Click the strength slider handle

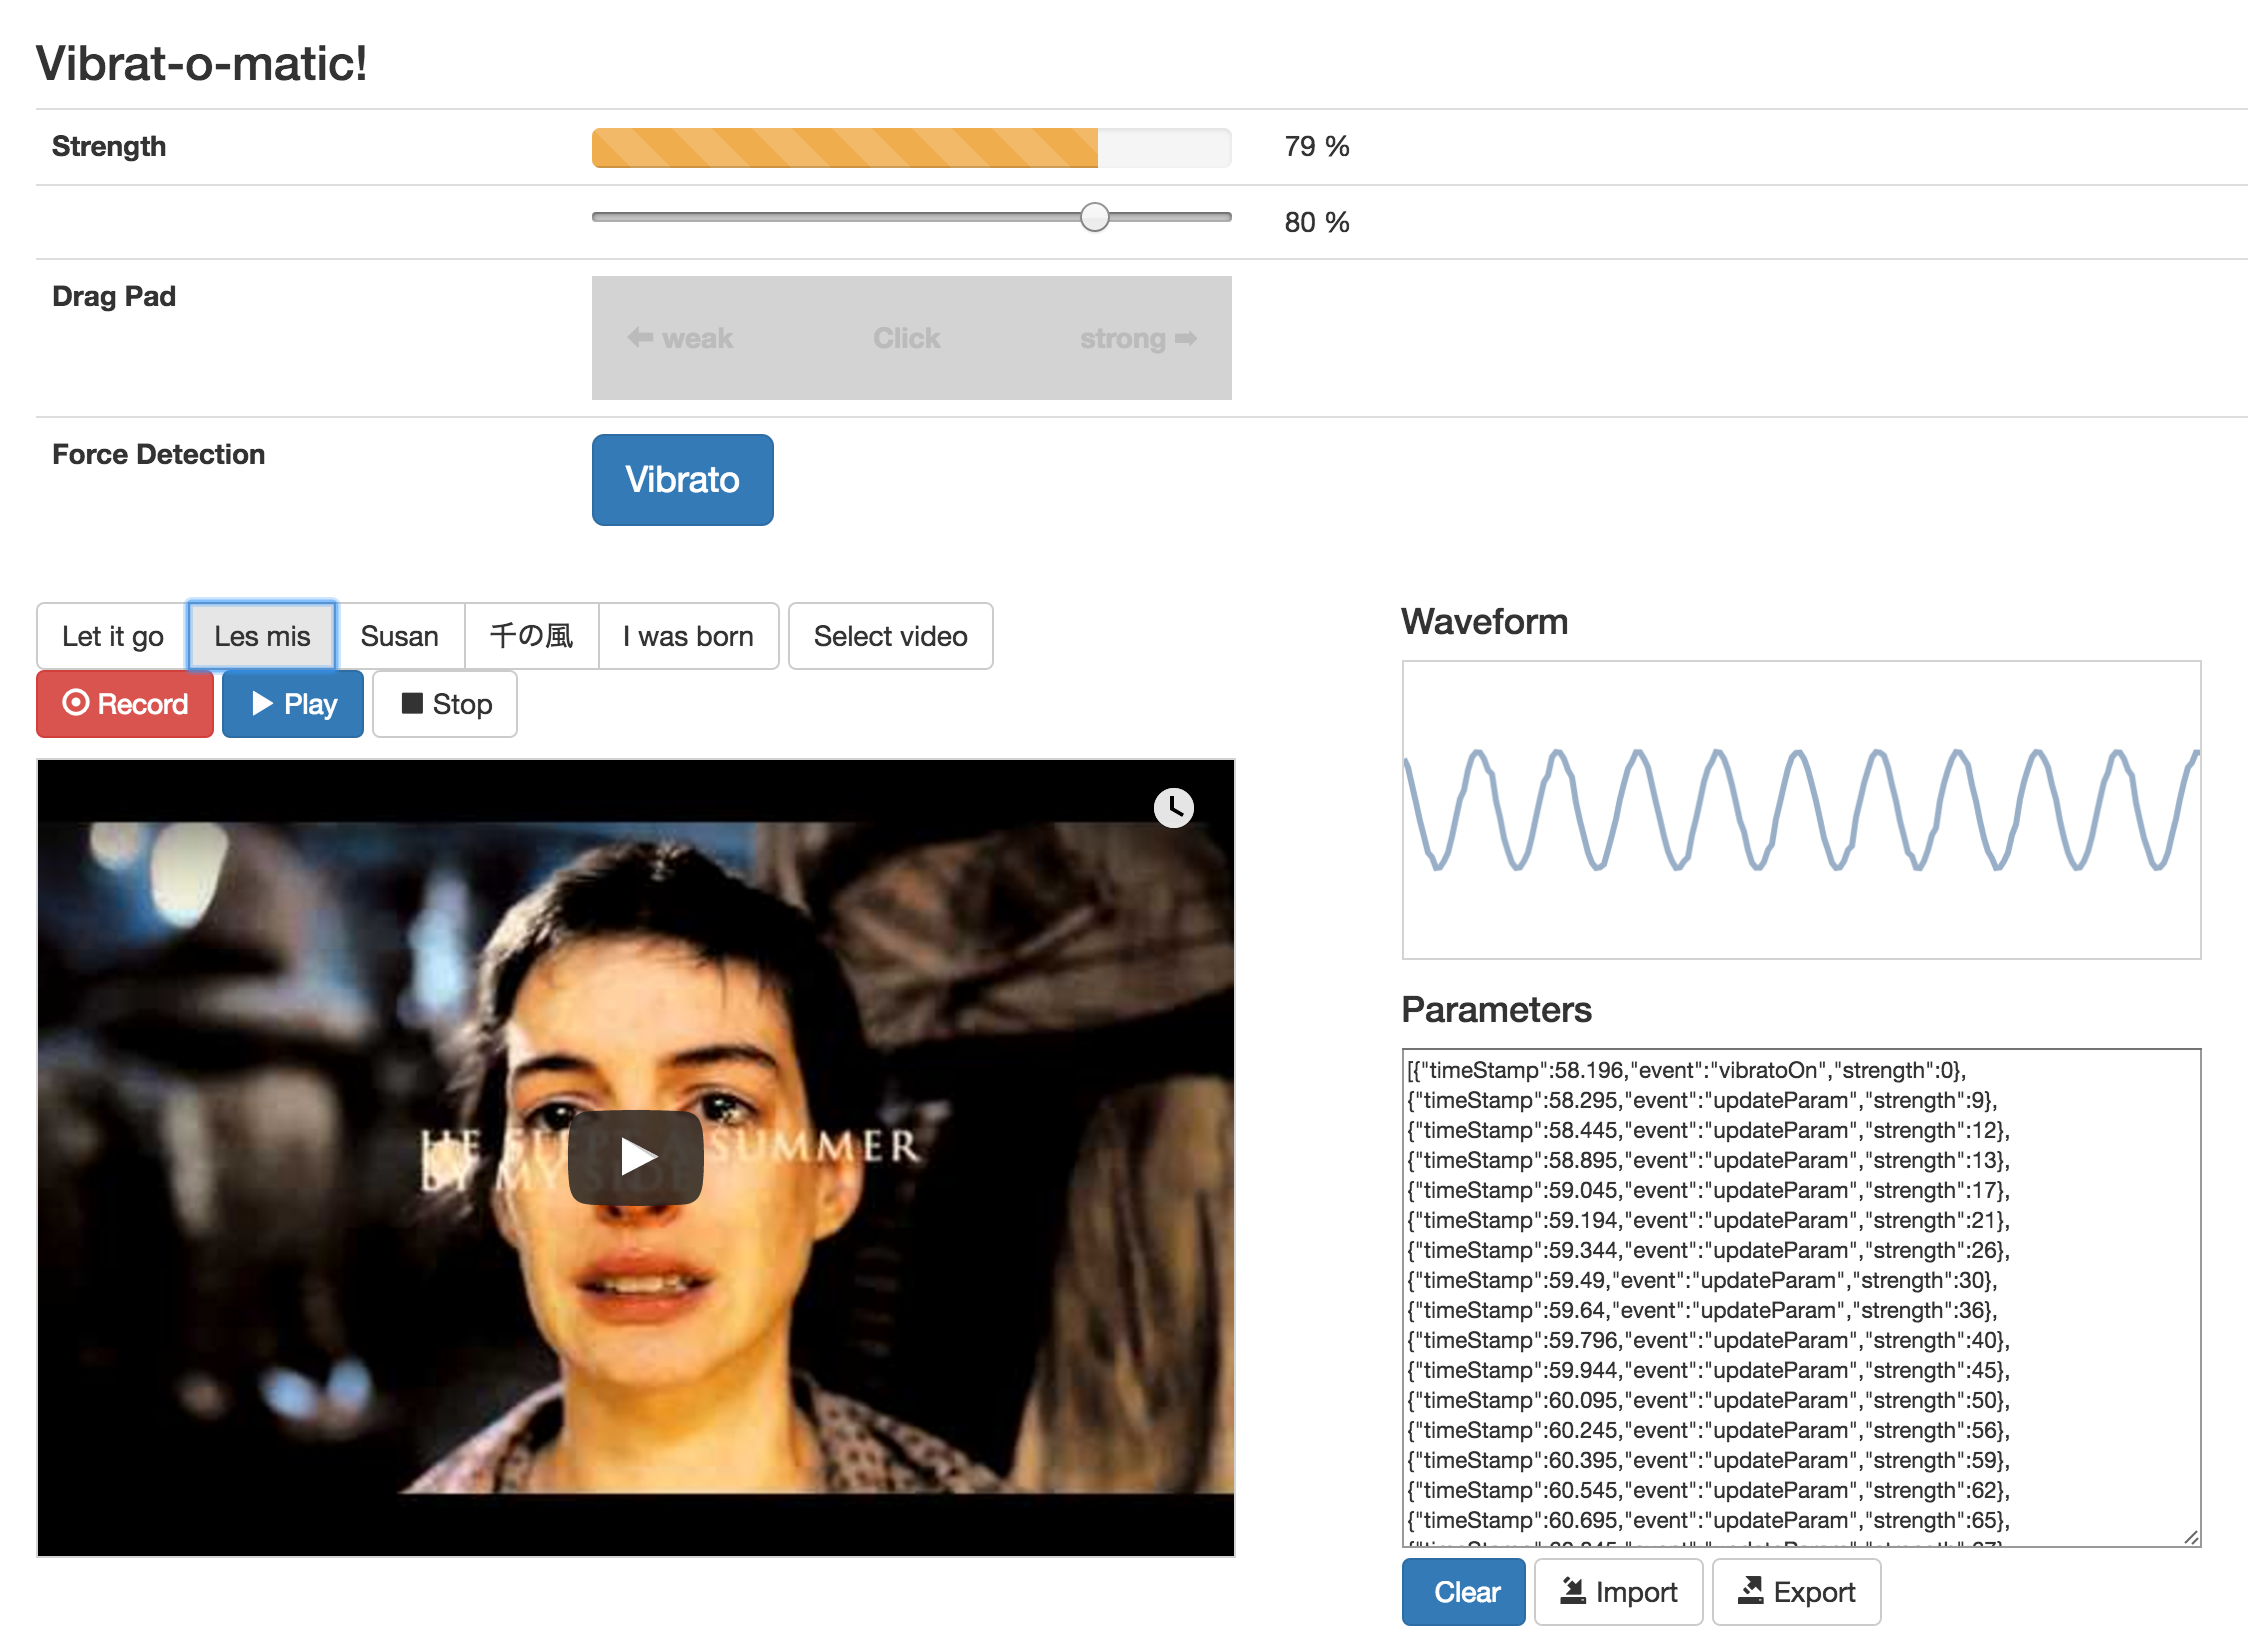pos(1095,217)
